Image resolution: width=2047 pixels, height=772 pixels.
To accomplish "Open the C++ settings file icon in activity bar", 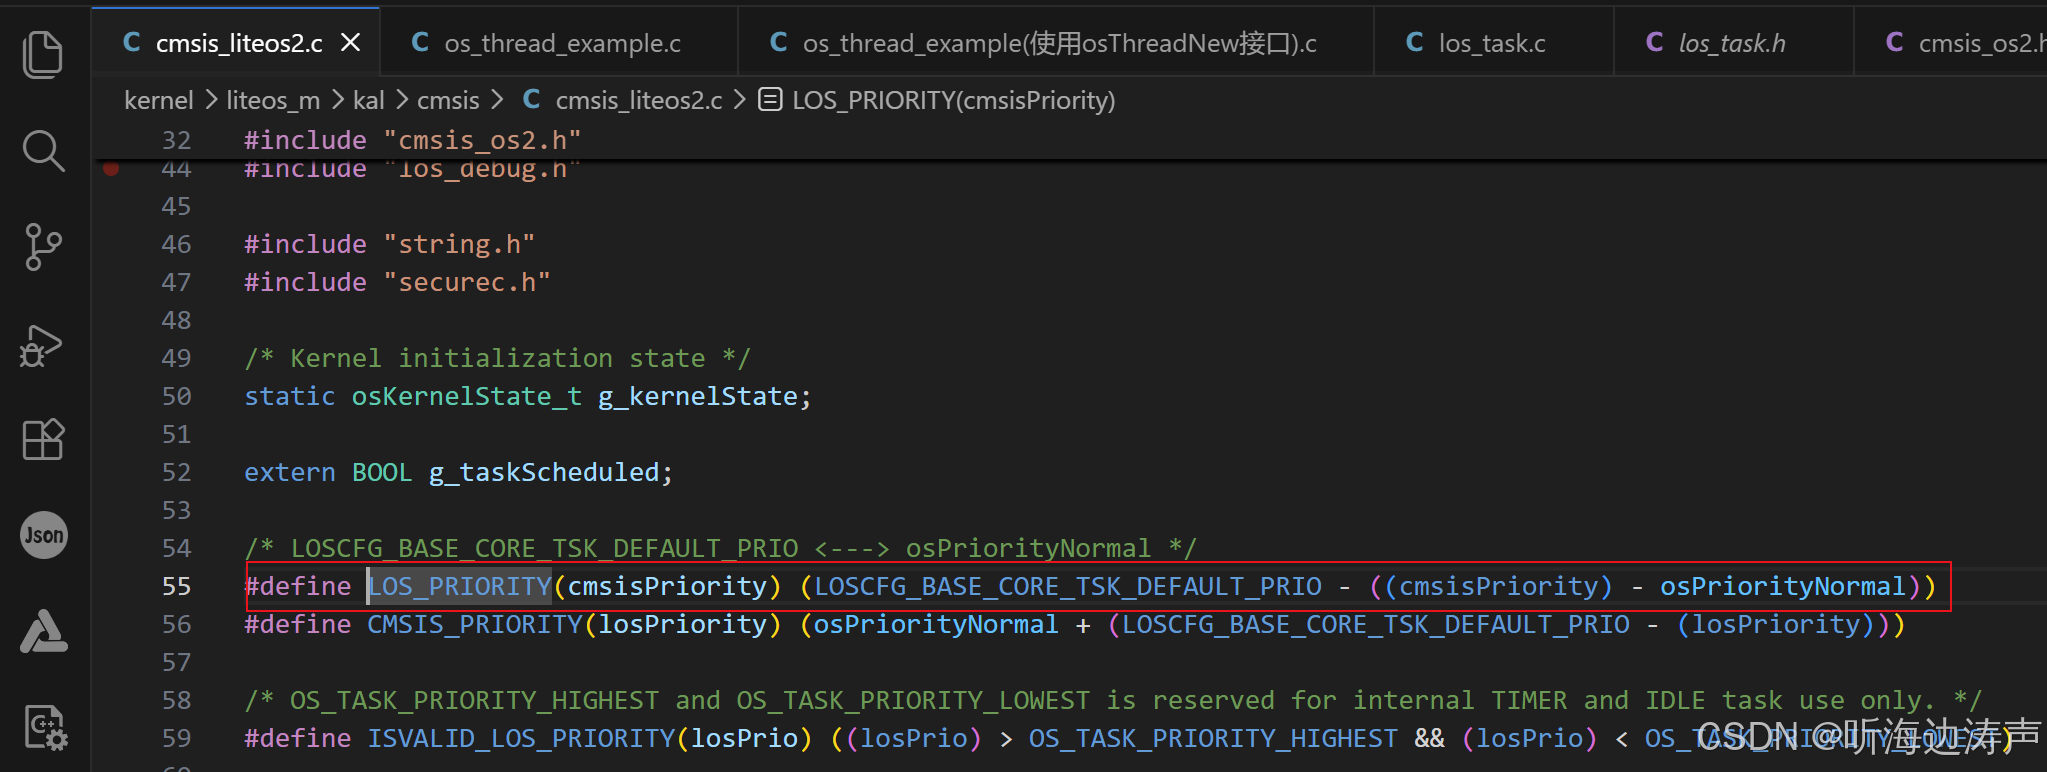I will click(x=44, y=728).
